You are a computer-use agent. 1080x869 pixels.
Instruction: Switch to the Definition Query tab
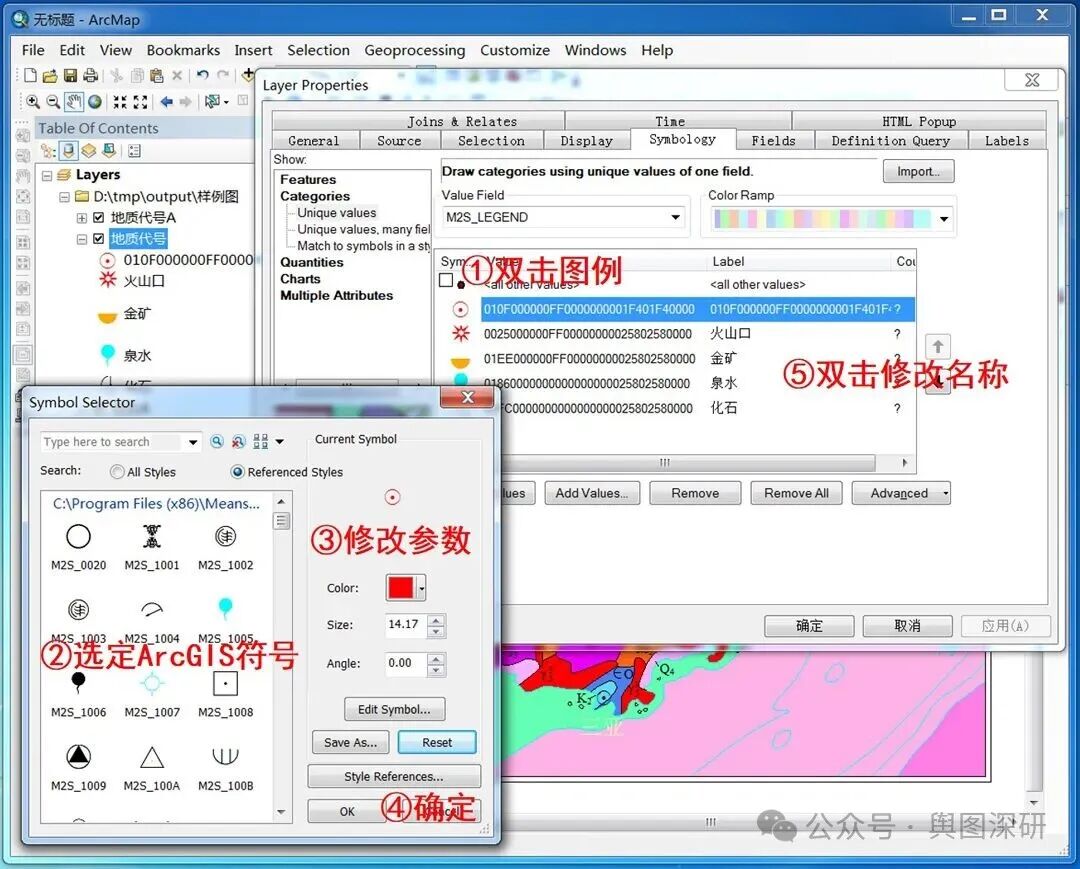click(890, 141)
